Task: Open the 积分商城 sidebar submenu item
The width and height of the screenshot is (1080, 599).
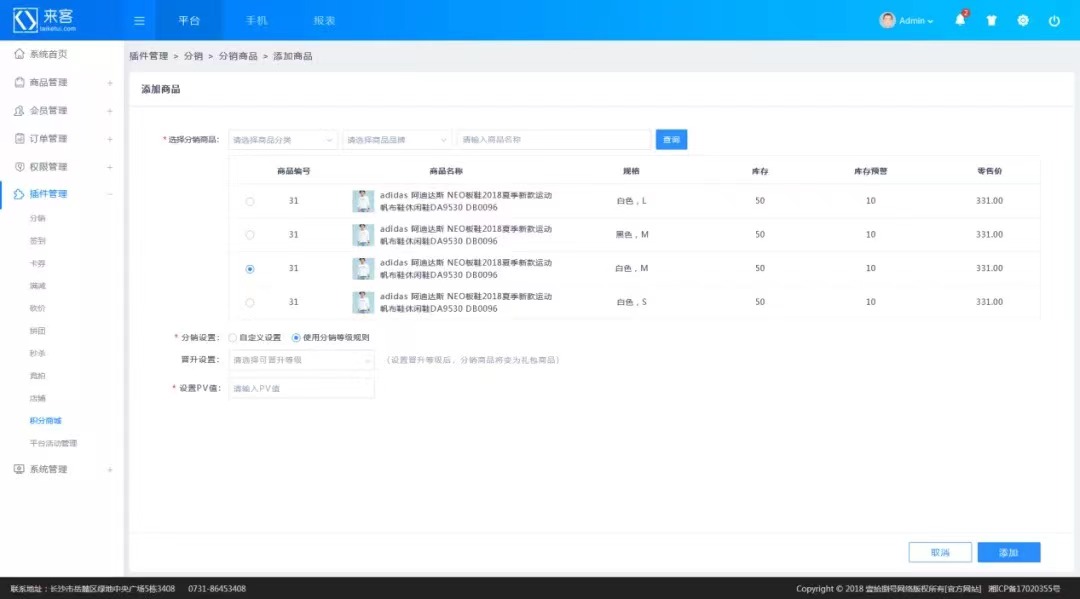Action: pos(45,421)
